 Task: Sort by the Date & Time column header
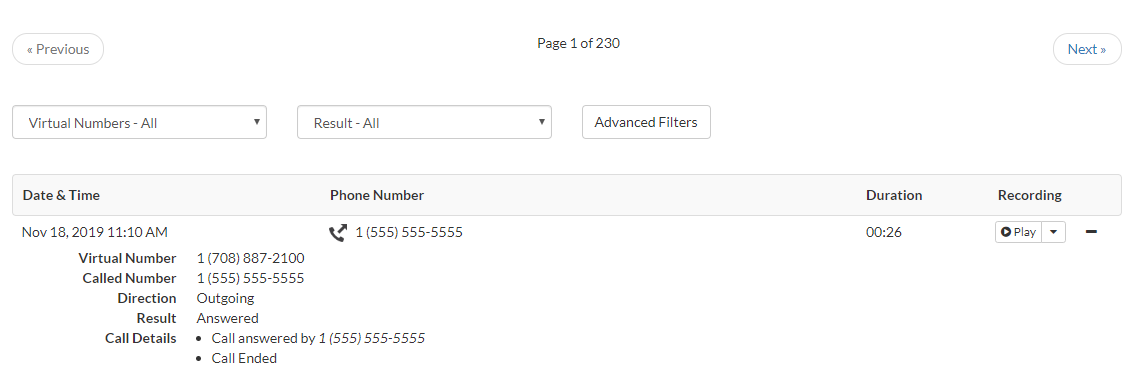click(x=62, y=195)
